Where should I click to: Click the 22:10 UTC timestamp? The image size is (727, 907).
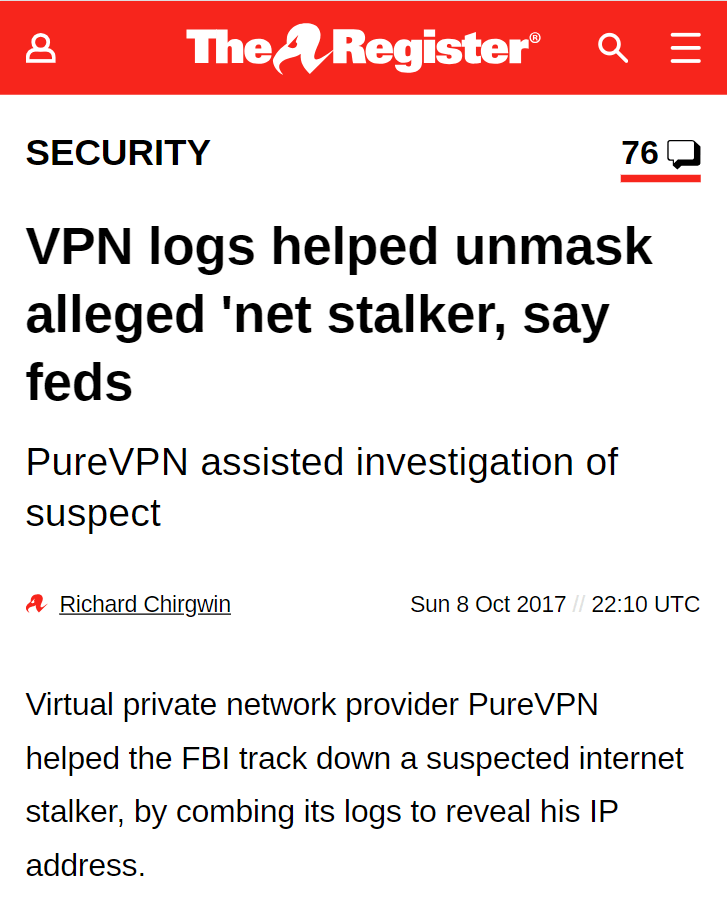[645, 604]
